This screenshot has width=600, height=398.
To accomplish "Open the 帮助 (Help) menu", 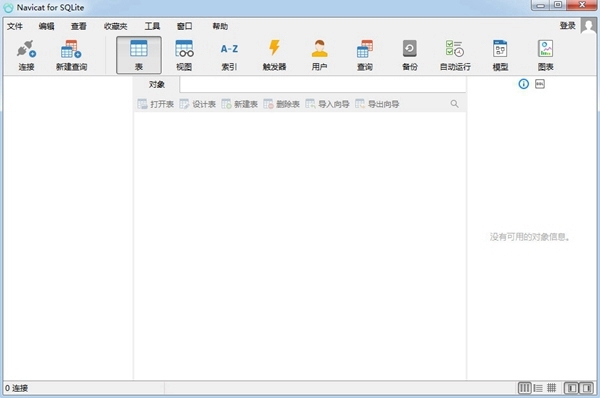I will point(220,26).
